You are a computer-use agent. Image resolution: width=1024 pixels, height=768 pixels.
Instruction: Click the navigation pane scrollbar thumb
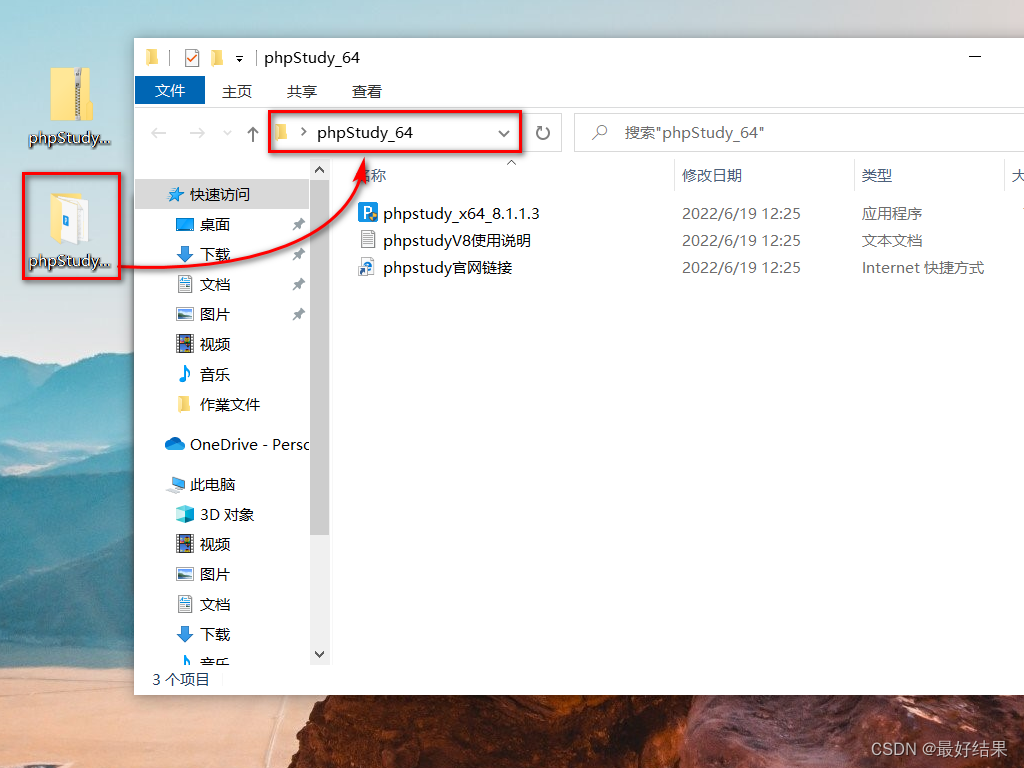[x=319, y=358]
